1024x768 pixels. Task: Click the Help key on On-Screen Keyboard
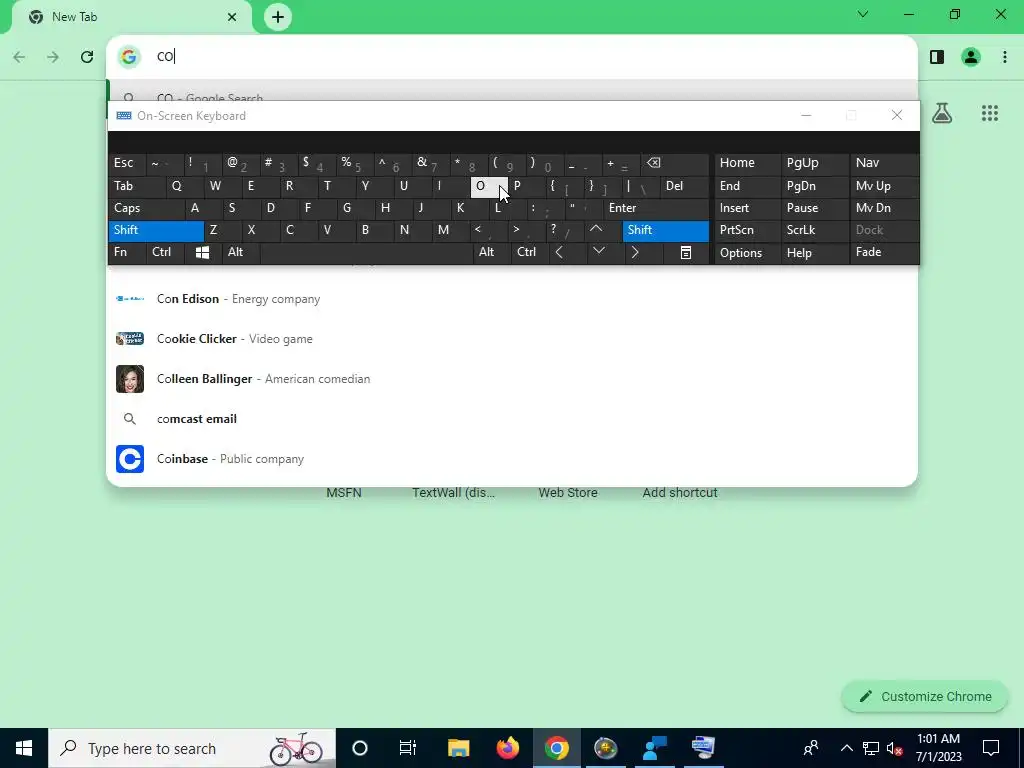(814, 253)
